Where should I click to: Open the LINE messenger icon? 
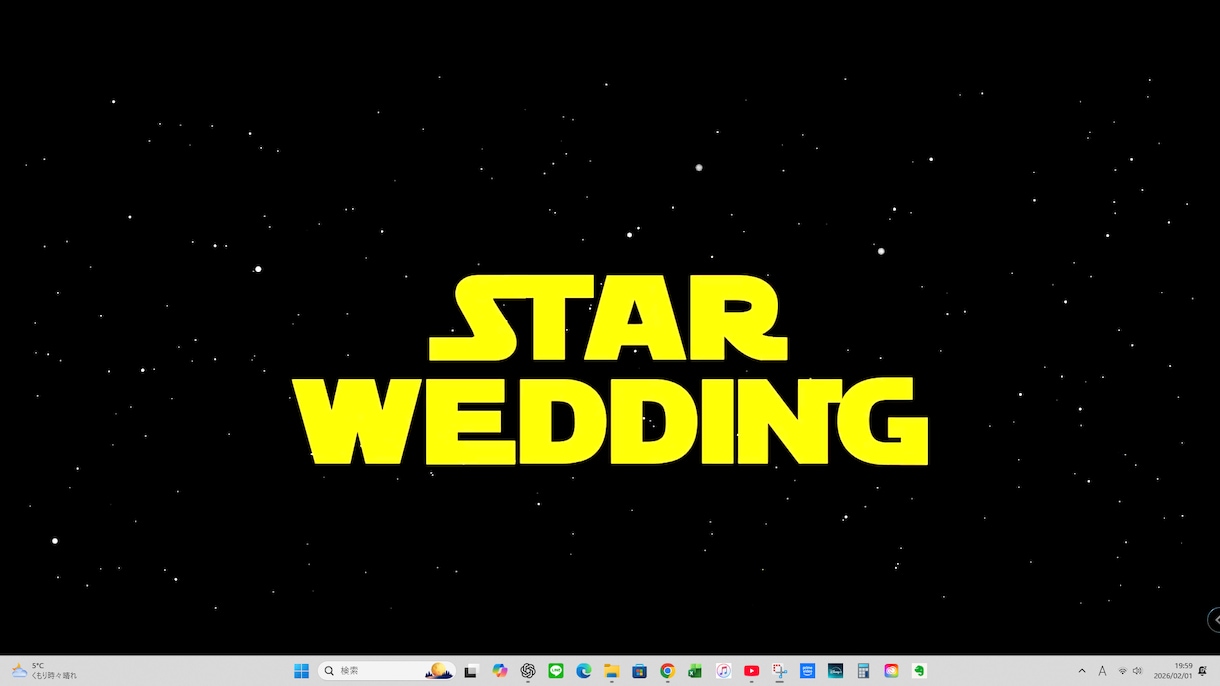coord(556,671)
